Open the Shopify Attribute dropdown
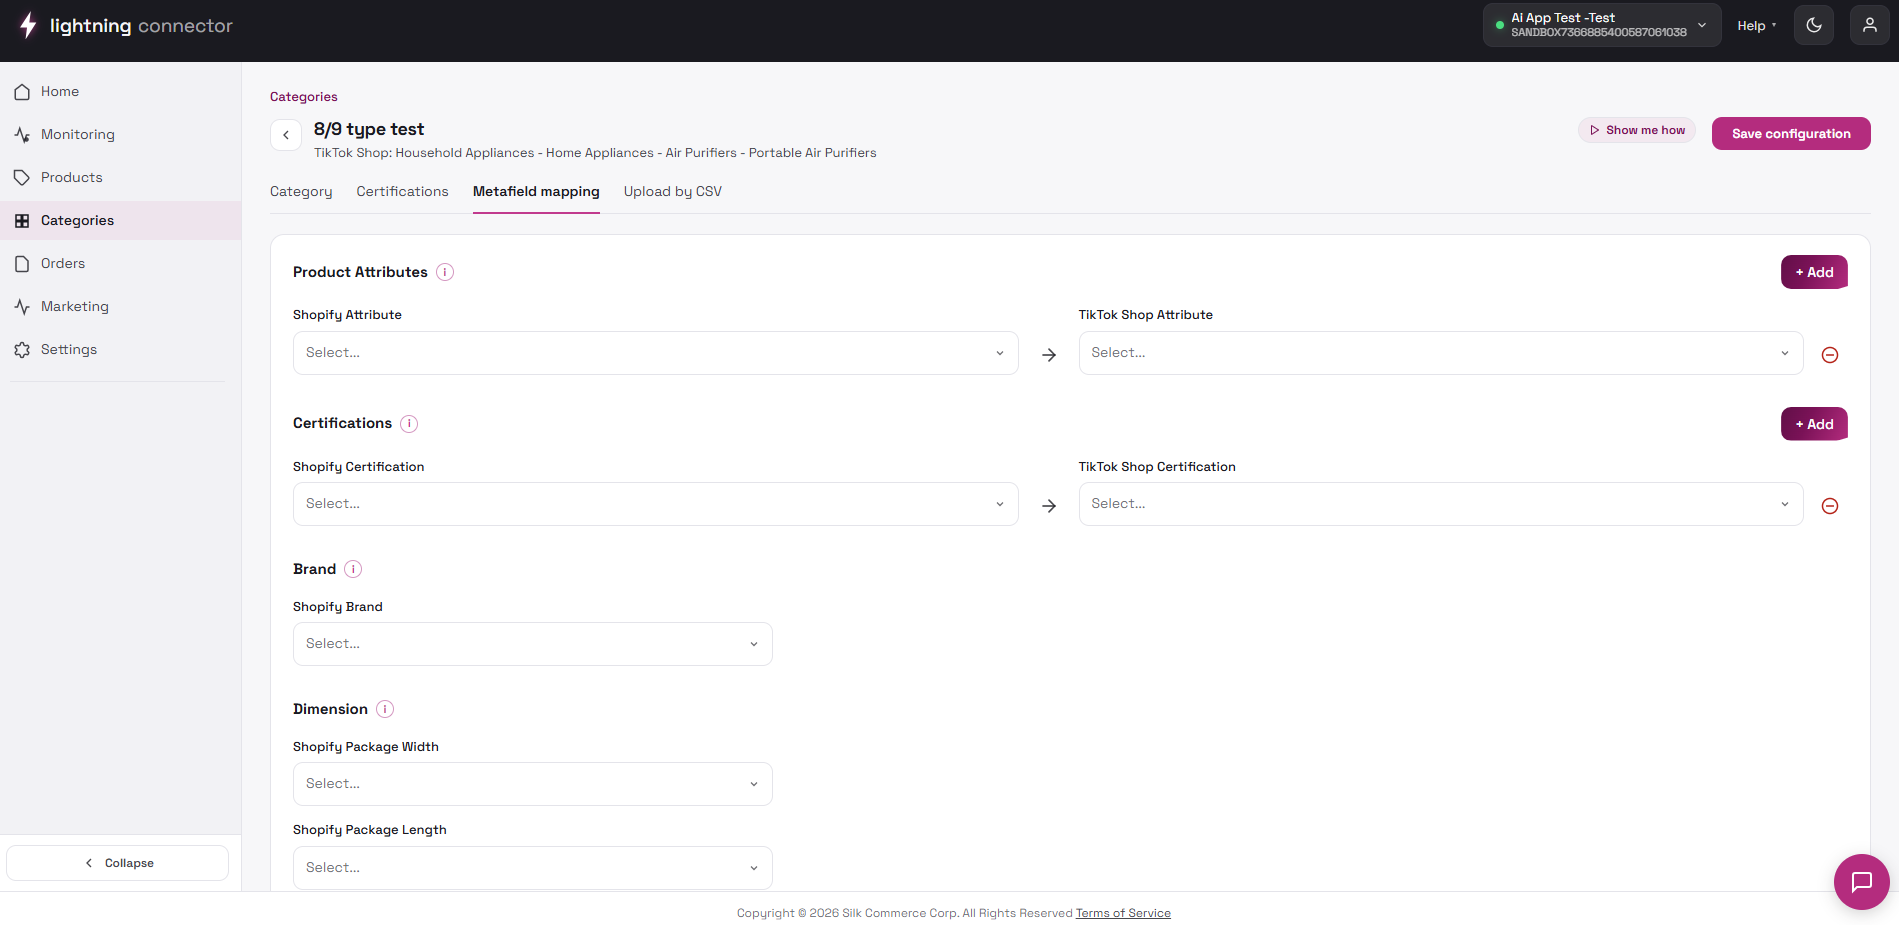Image resolution: width=1899 pixels, height=925 pixels. tap(655, 353)
